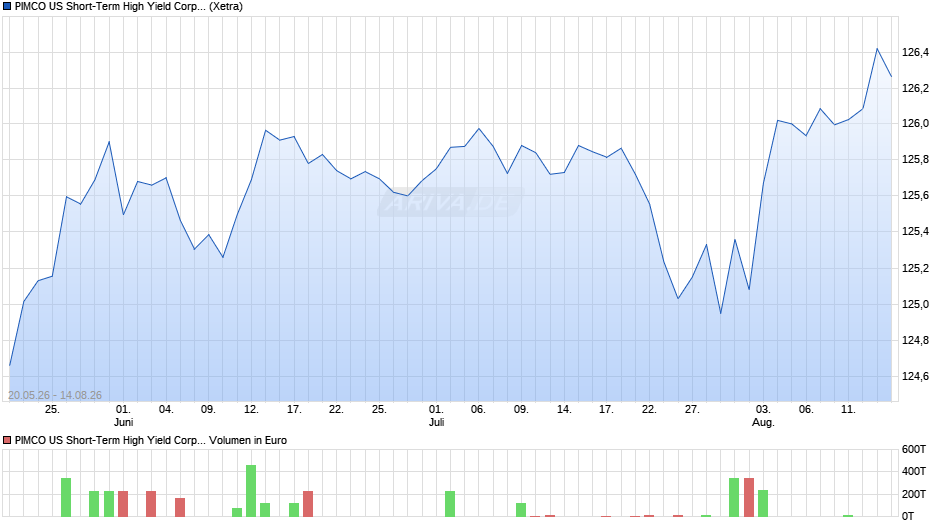The image size is (940, 526).
Task: Click the x-axis date label '09.' in Juni
Action: pos(208,410)
